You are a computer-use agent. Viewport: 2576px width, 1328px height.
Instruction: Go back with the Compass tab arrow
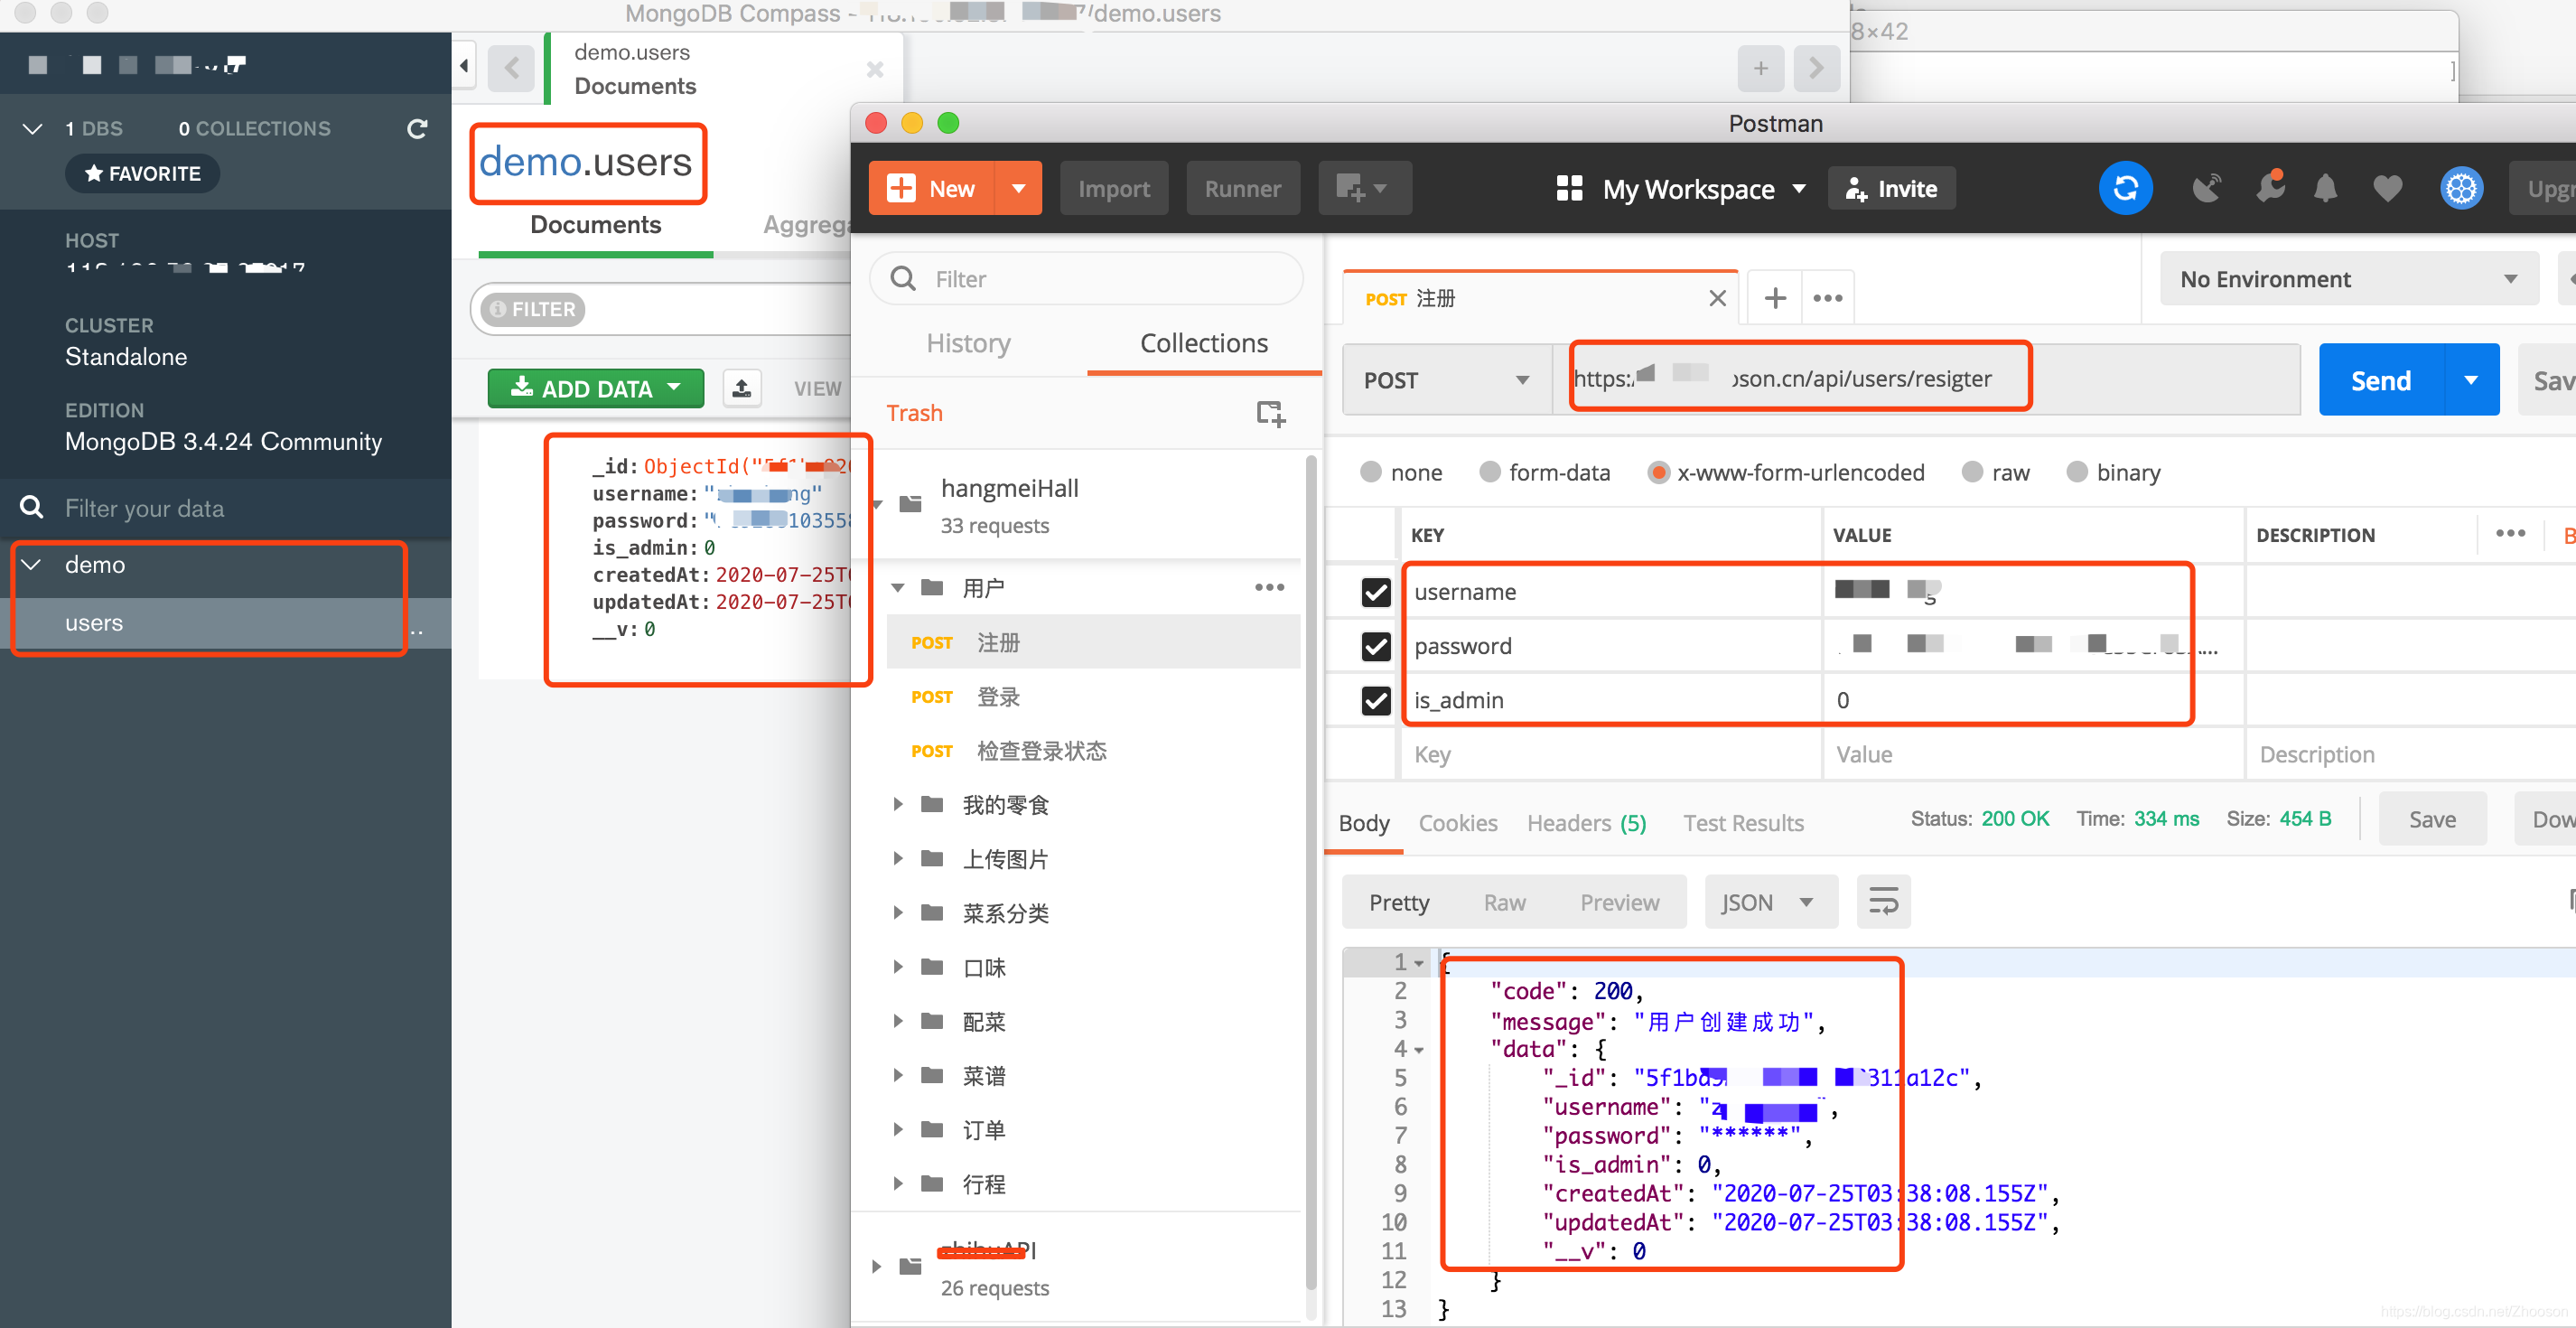click(512, 68)
